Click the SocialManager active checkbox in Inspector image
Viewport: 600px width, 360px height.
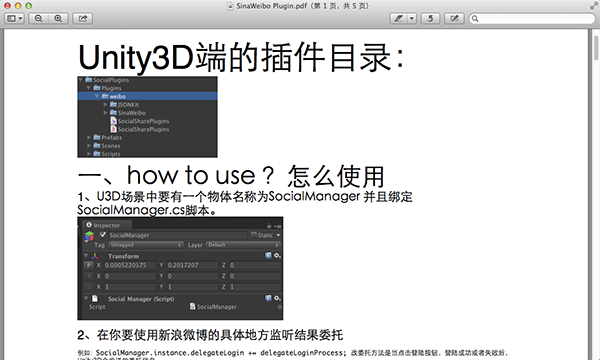103,235
